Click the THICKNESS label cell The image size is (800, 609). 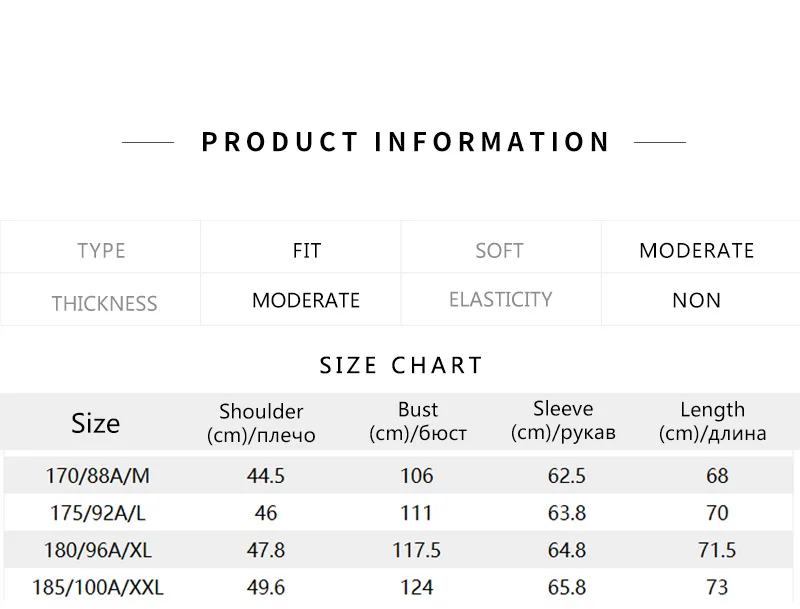[x=101, y=299]
